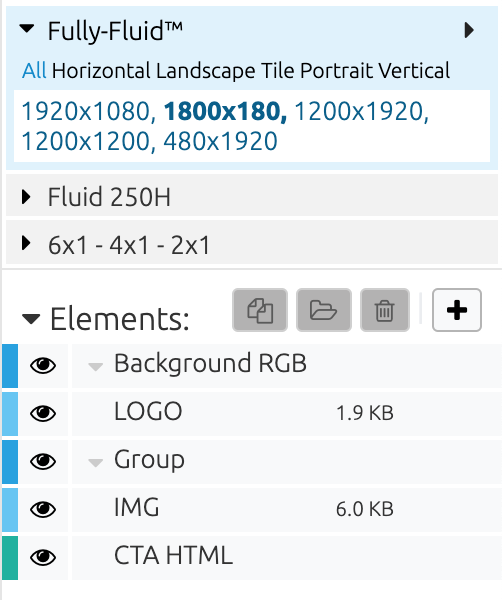The image size is (502, 600).
Task: Collapse the Fully-Fluid section
Action: click(27, 29)
